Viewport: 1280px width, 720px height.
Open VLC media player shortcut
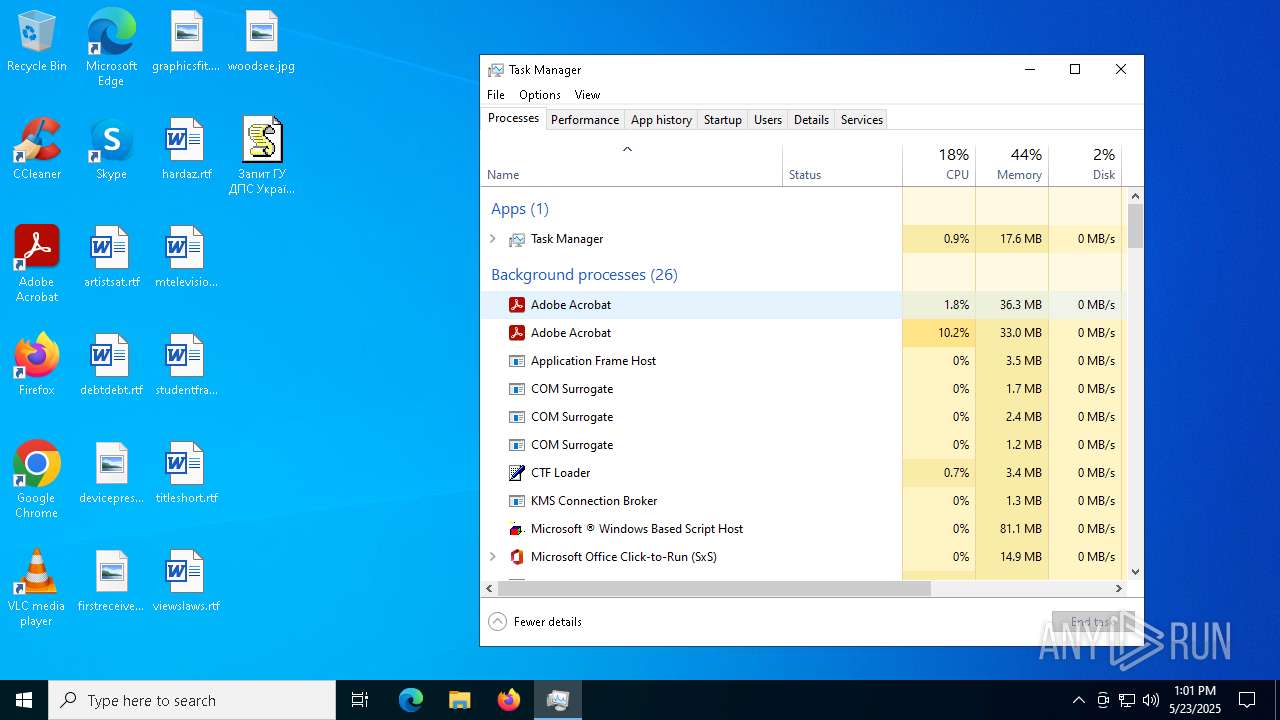37,589
